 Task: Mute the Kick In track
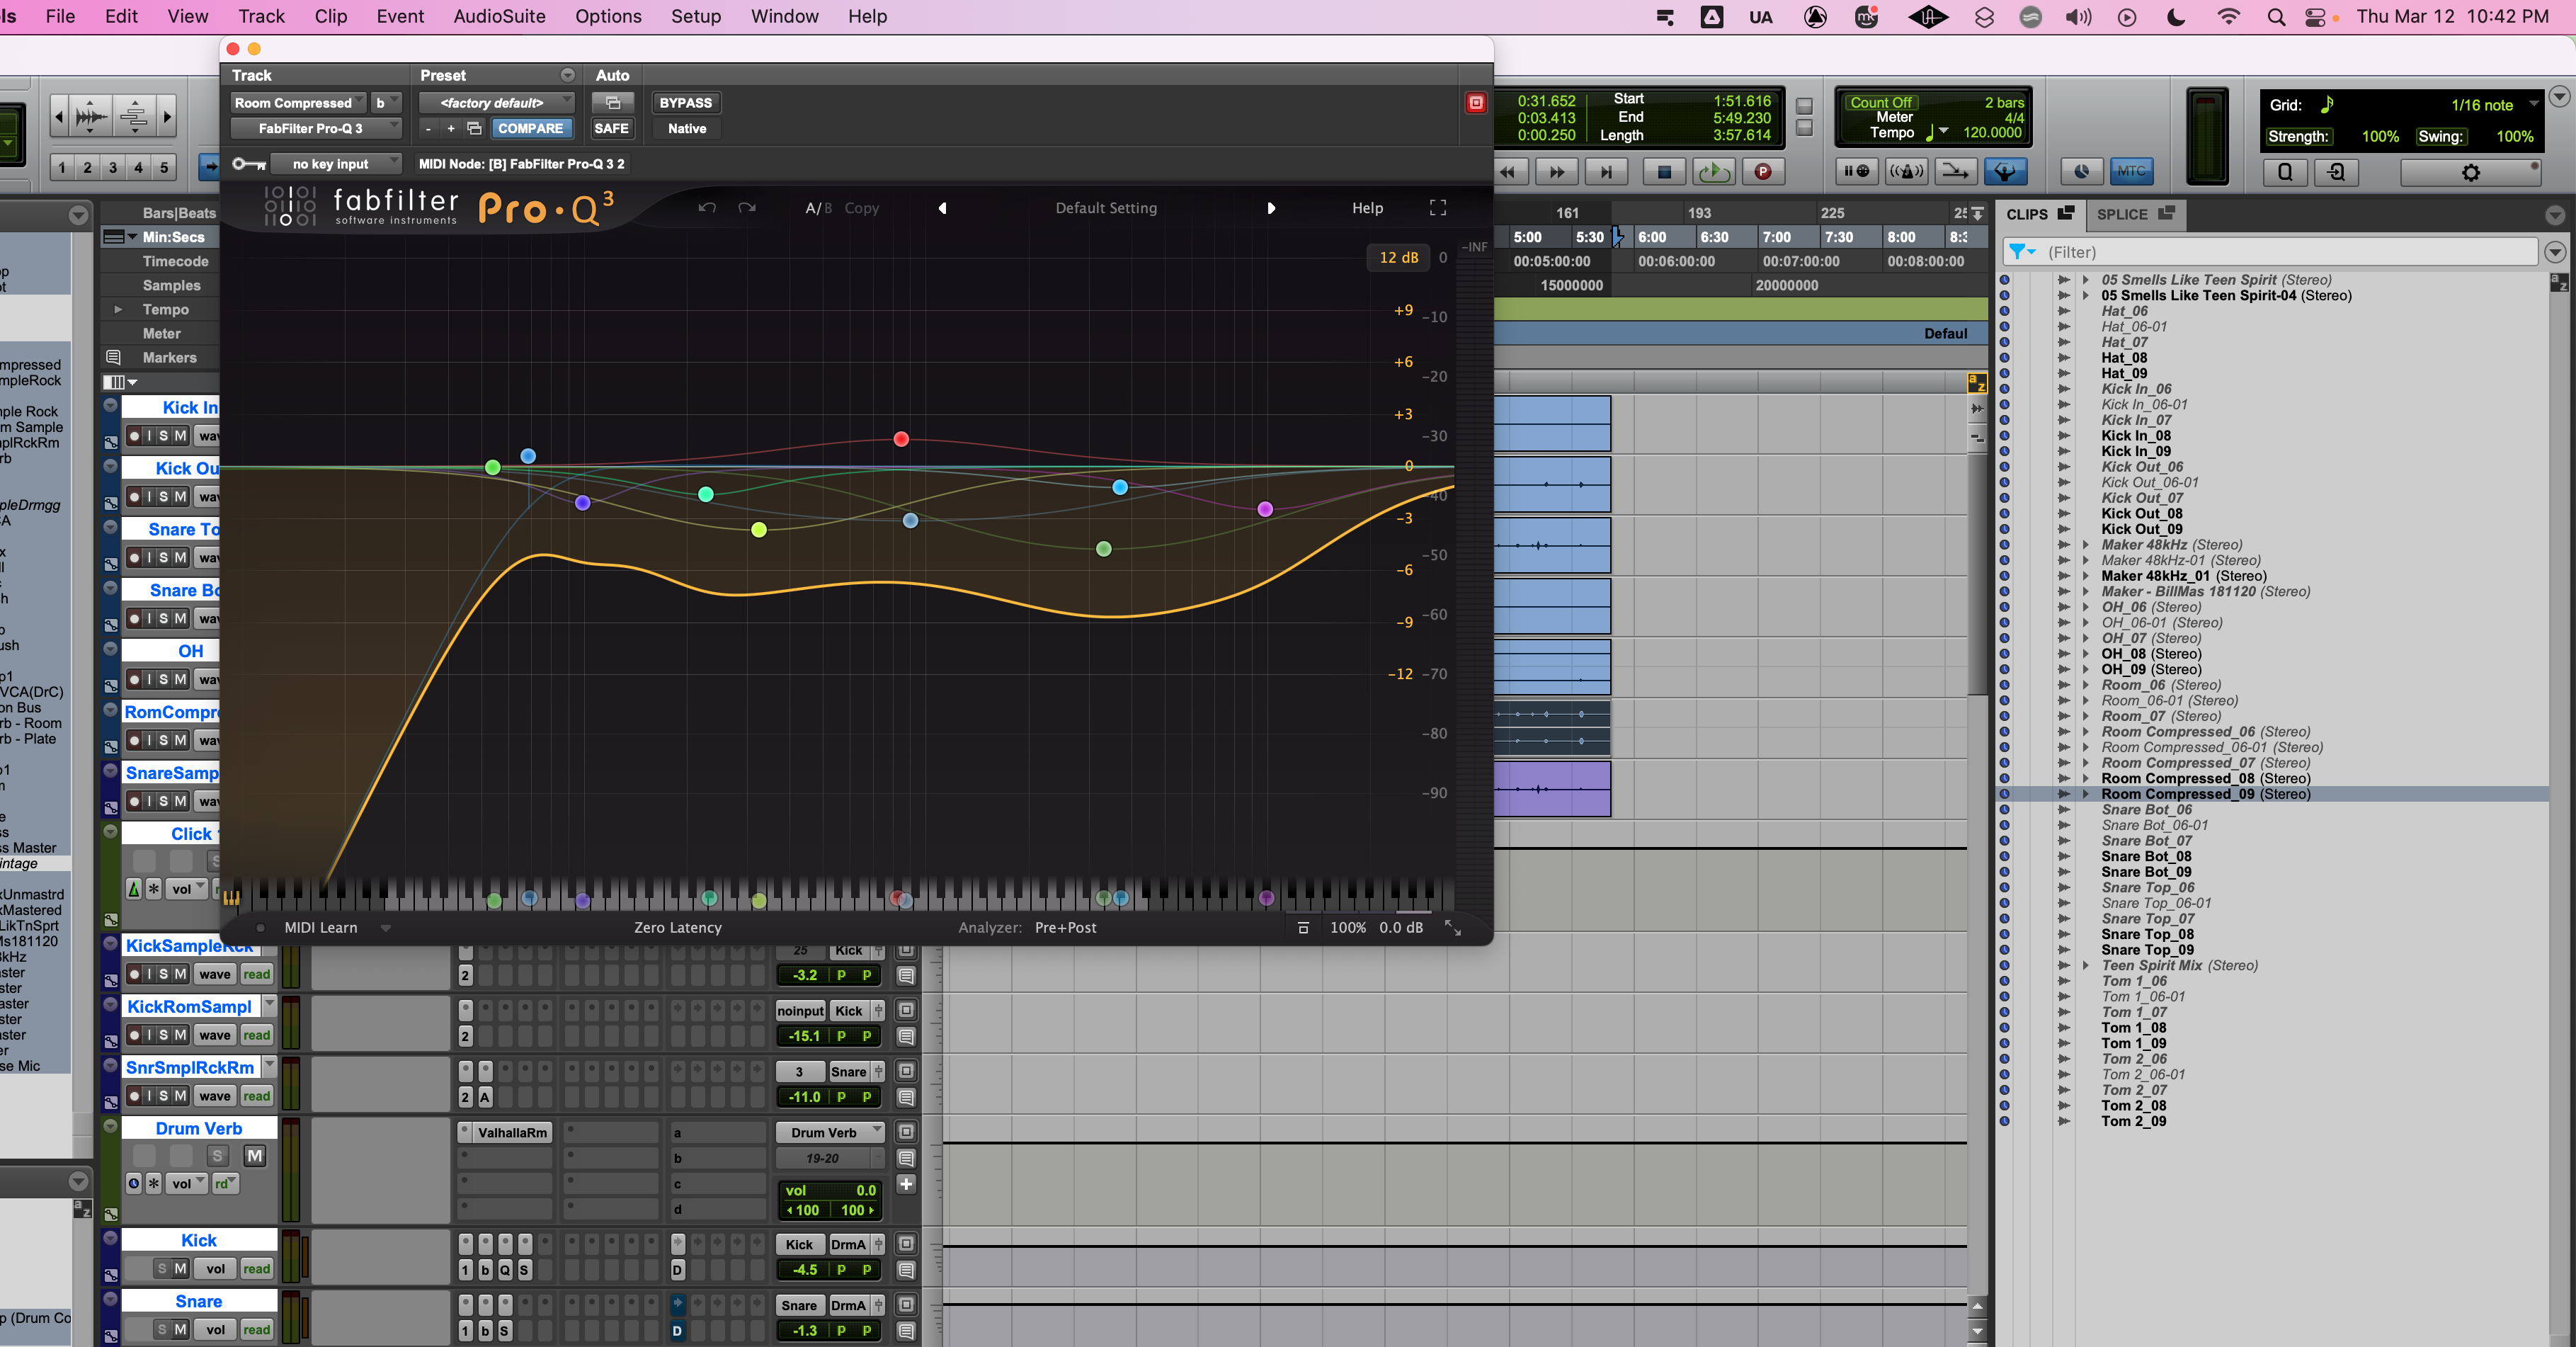coord(180,436)
